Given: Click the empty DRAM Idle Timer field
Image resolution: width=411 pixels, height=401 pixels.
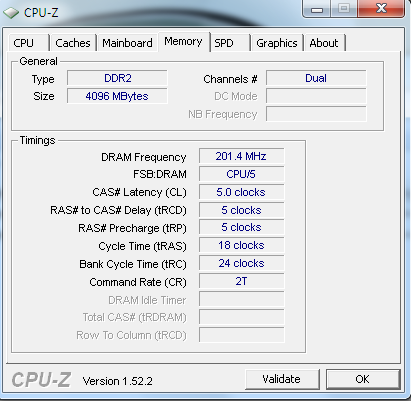Looking at the screenshot, I should click(x=242, y=300).
